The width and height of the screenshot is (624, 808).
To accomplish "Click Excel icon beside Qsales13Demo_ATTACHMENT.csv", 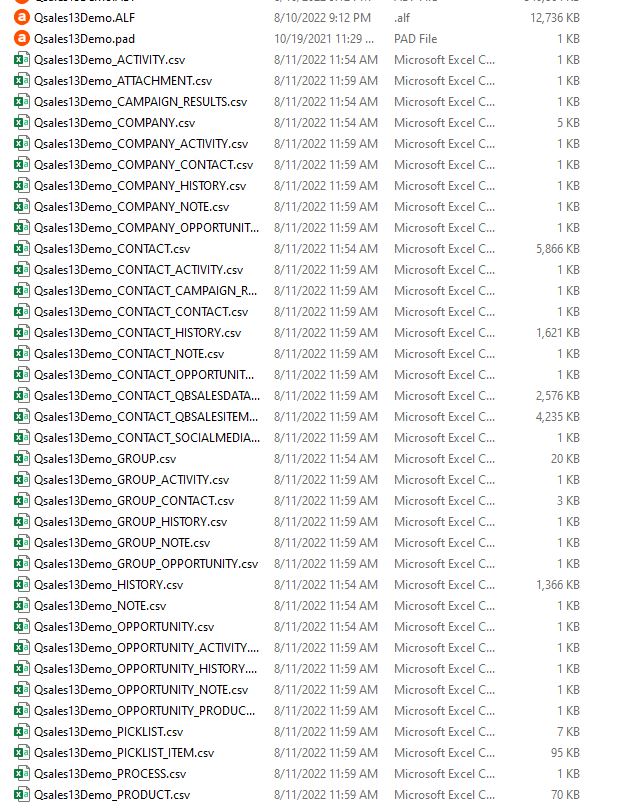I will coord(22,81).
